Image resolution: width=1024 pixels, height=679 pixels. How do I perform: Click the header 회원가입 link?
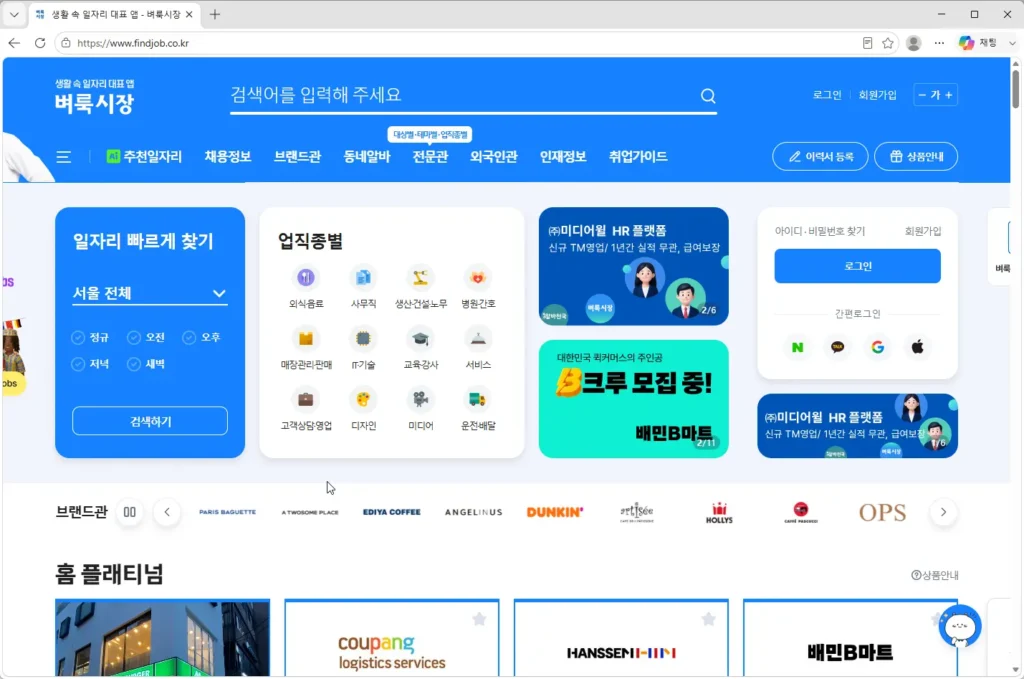coord(878,95)
